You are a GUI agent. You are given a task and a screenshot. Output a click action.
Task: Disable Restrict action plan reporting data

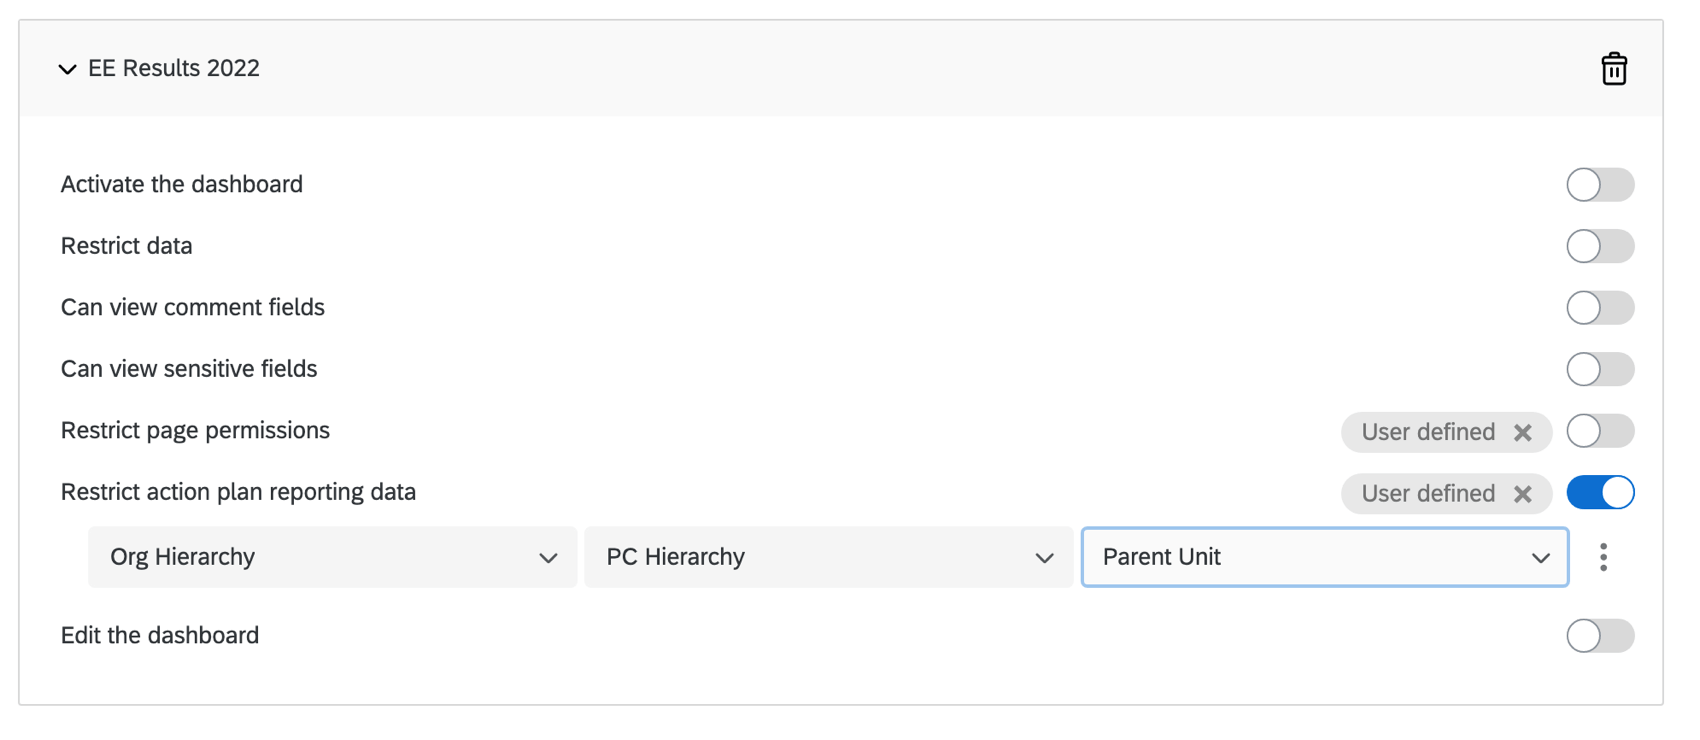(1599, 493)
